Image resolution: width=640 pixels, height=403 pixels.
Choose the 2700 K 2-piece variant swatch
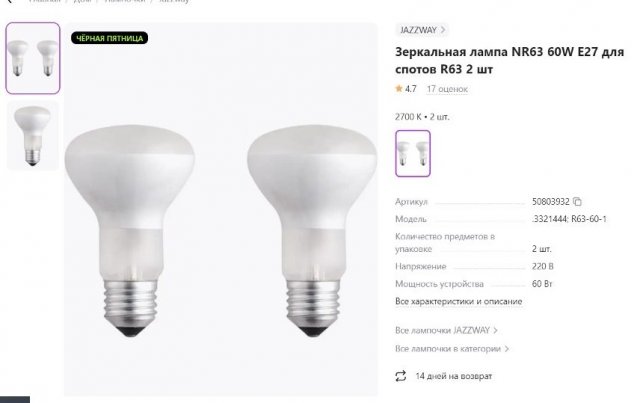411,152
